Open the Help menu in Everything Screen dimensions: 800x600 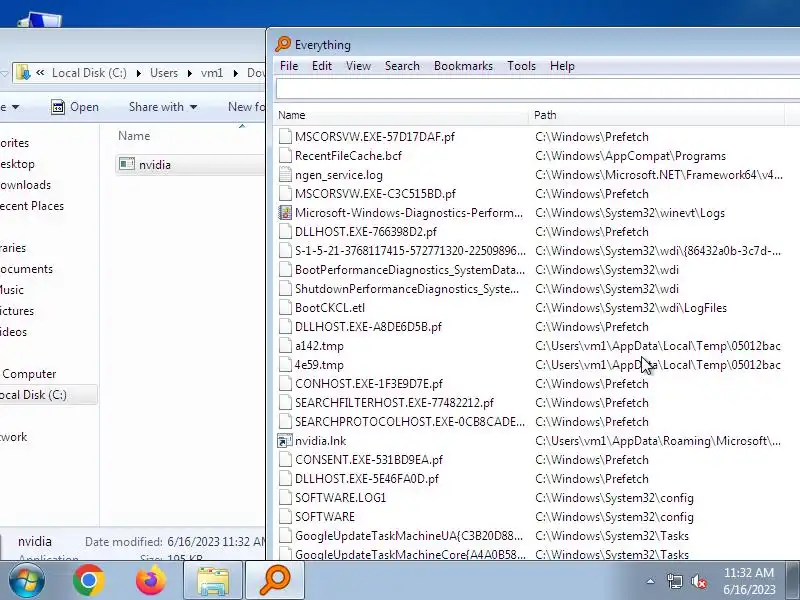coord(562,66)
